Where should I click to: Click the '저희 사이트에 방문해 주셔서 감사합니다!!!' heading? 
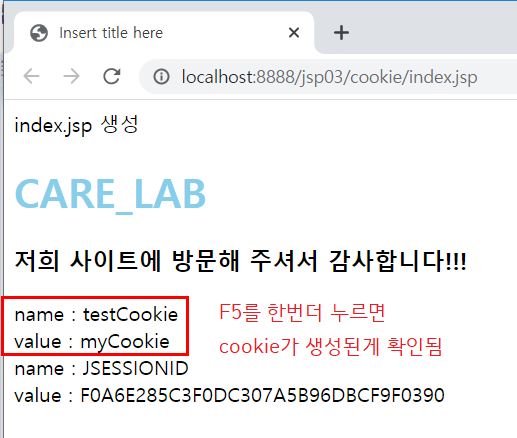tap(240, 261)
